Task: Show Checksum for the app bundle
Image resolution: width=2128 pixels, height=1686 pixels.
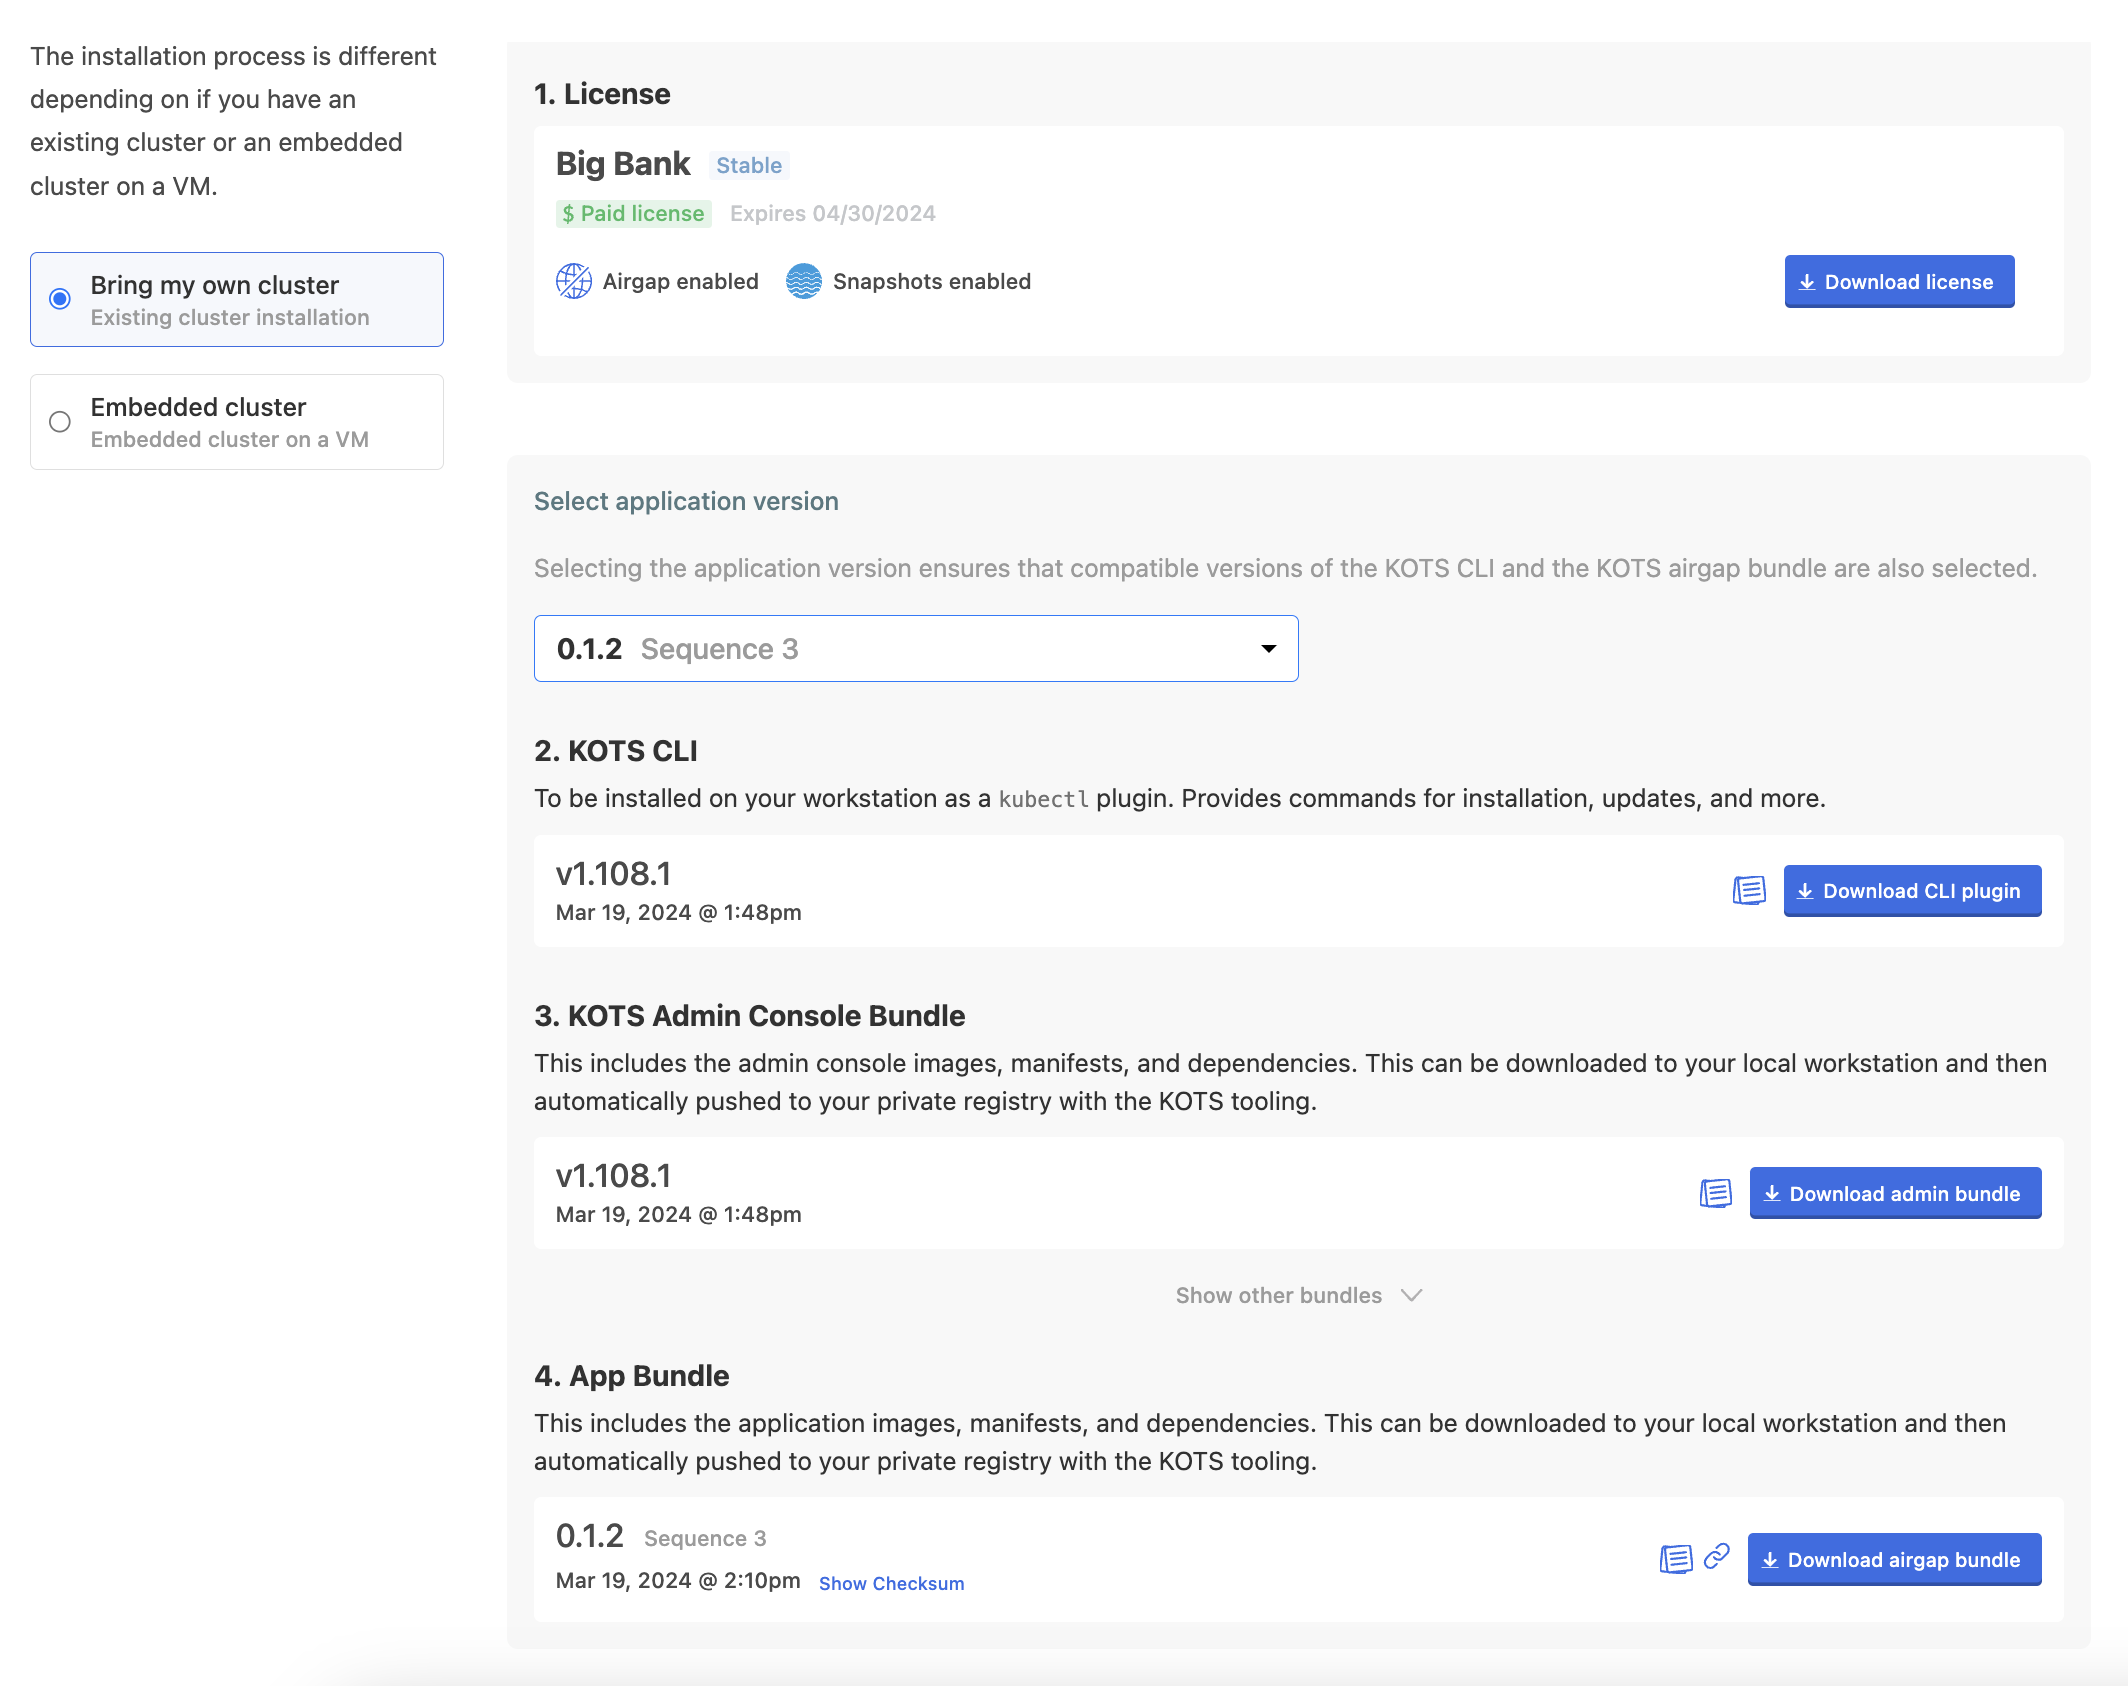Action: click(891, 1583)
